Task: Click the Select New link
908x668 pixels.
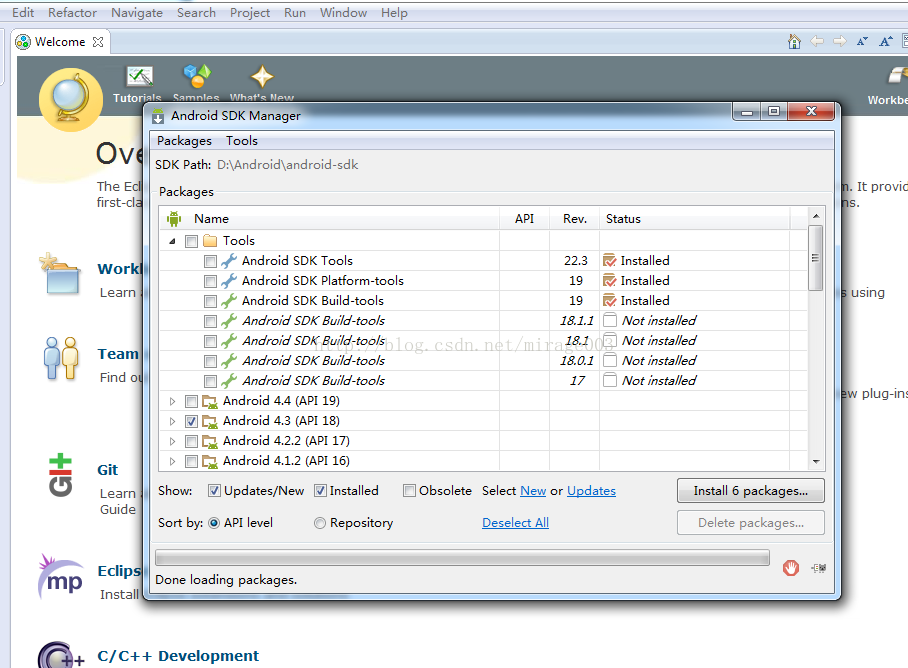Action: (x=533, y=491)
